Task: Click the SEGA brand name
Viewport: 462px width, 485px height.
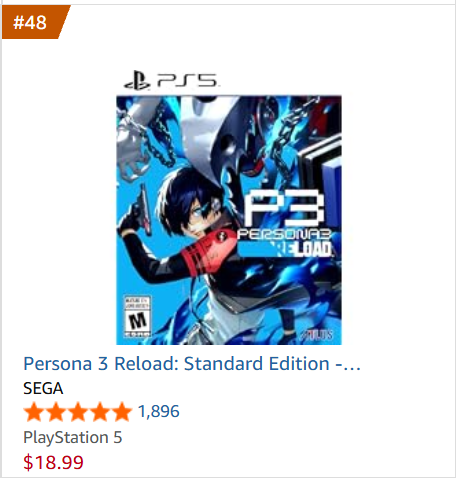Action: click(x=43, y=389)
